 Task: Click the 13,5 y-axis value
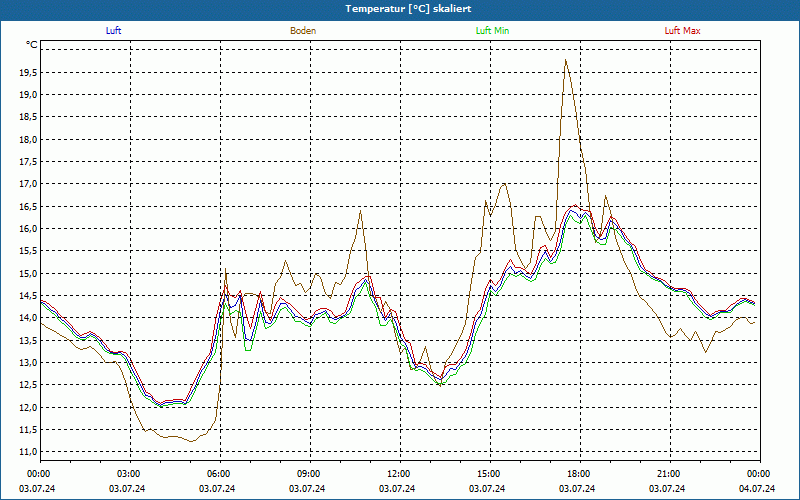click(x=28, y=340)
